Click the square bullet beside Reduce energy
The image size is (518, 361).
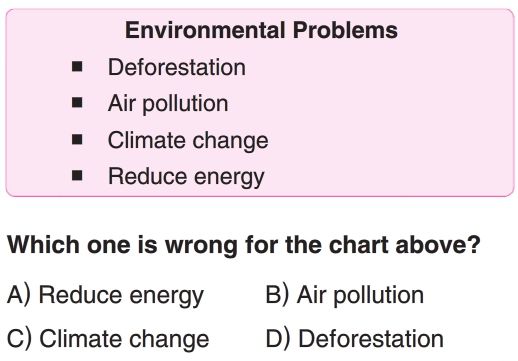[77, 175]
